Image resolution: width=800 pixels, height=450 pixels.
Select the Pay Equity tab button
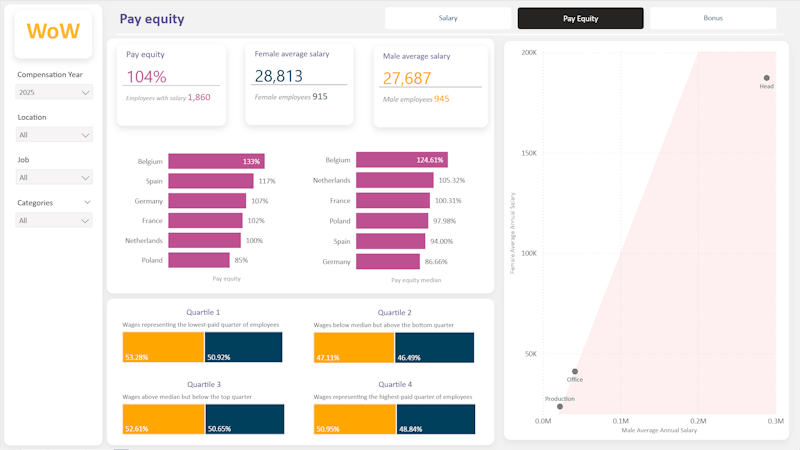(x=581, y=18)
